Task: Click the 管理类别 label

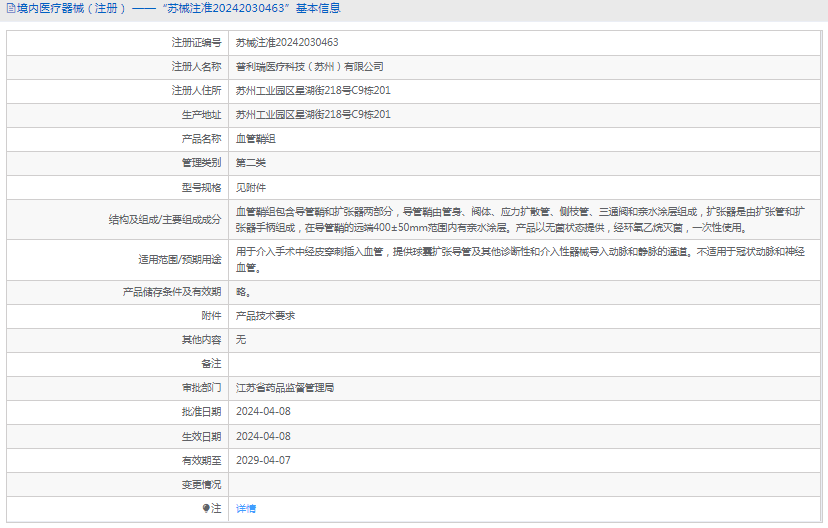Action: (x=201, y=163)
